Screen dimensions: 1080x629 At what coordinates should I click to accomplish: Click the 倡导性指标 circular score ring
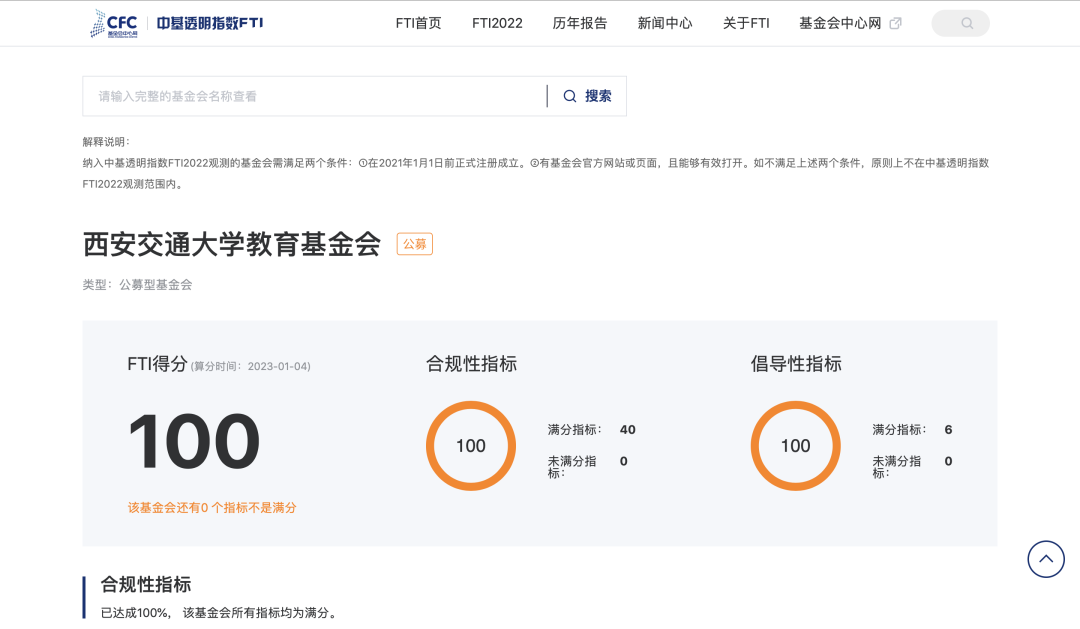coord(795,446)
